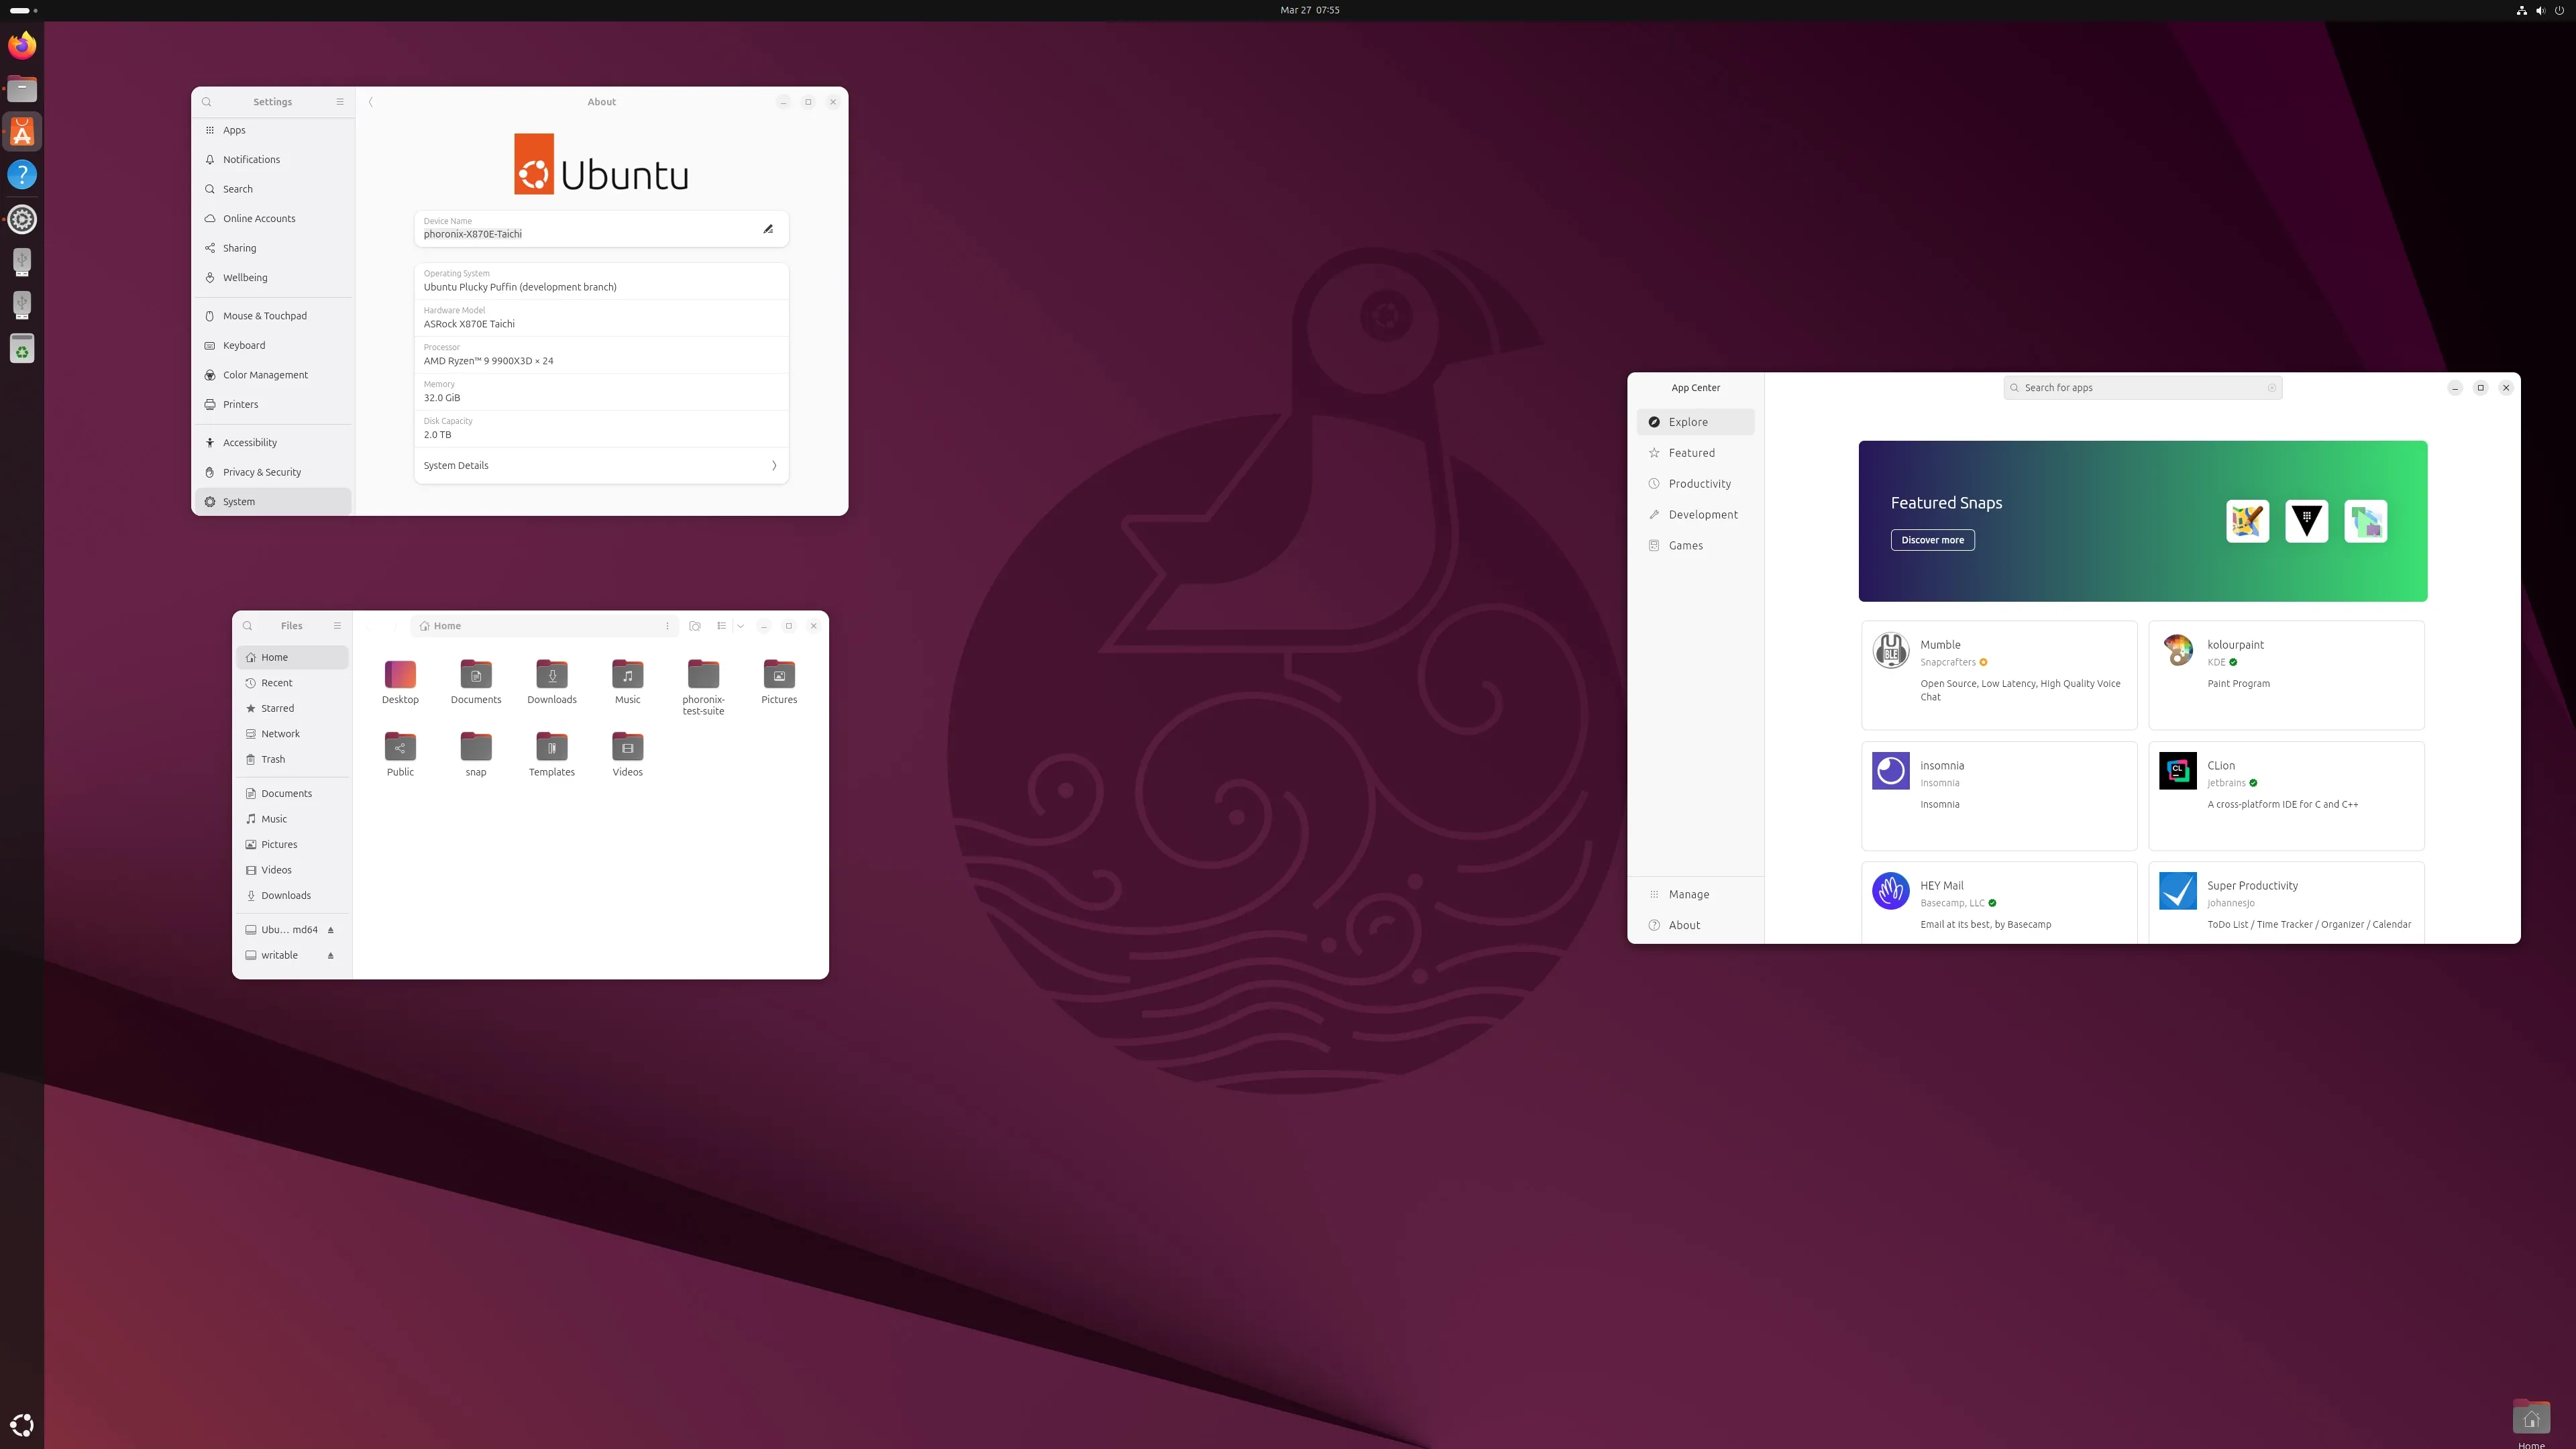Open Firefox from the dock
This screenshot has width=2576, height=1449.
[22, 45]
